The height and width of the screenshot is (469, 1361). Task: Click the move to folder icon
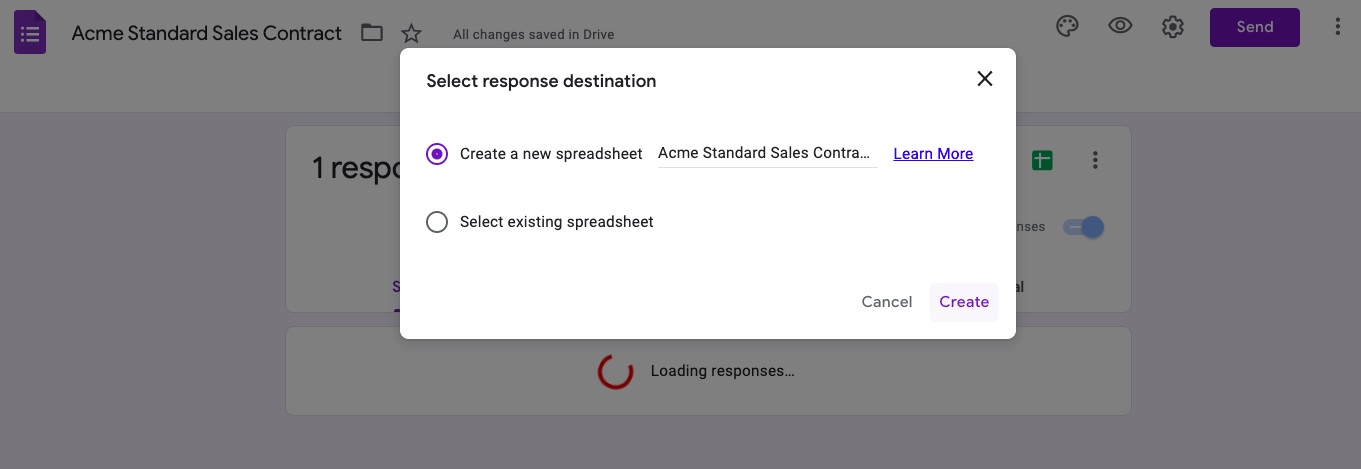pyautogui.click(x=372, y=33)
